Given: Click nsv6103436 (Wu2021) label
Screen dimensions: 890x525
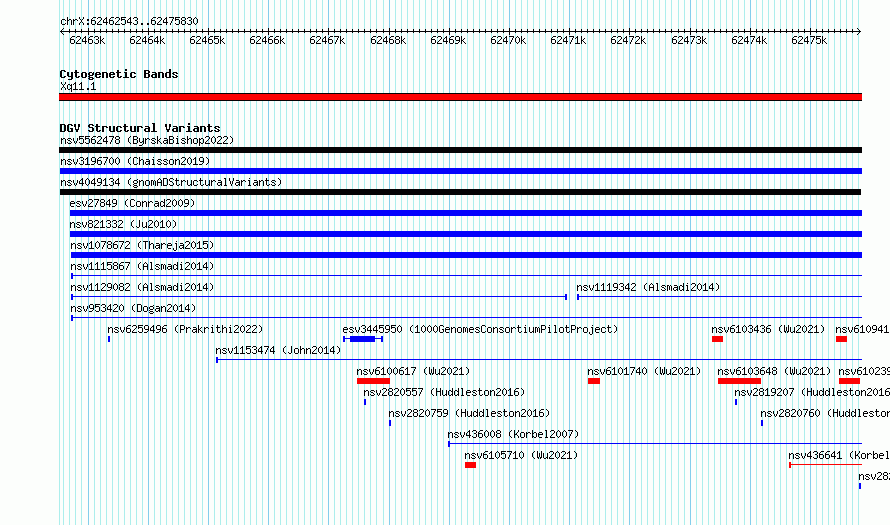Looking at the screenshot, I should [x=768, y=329].
